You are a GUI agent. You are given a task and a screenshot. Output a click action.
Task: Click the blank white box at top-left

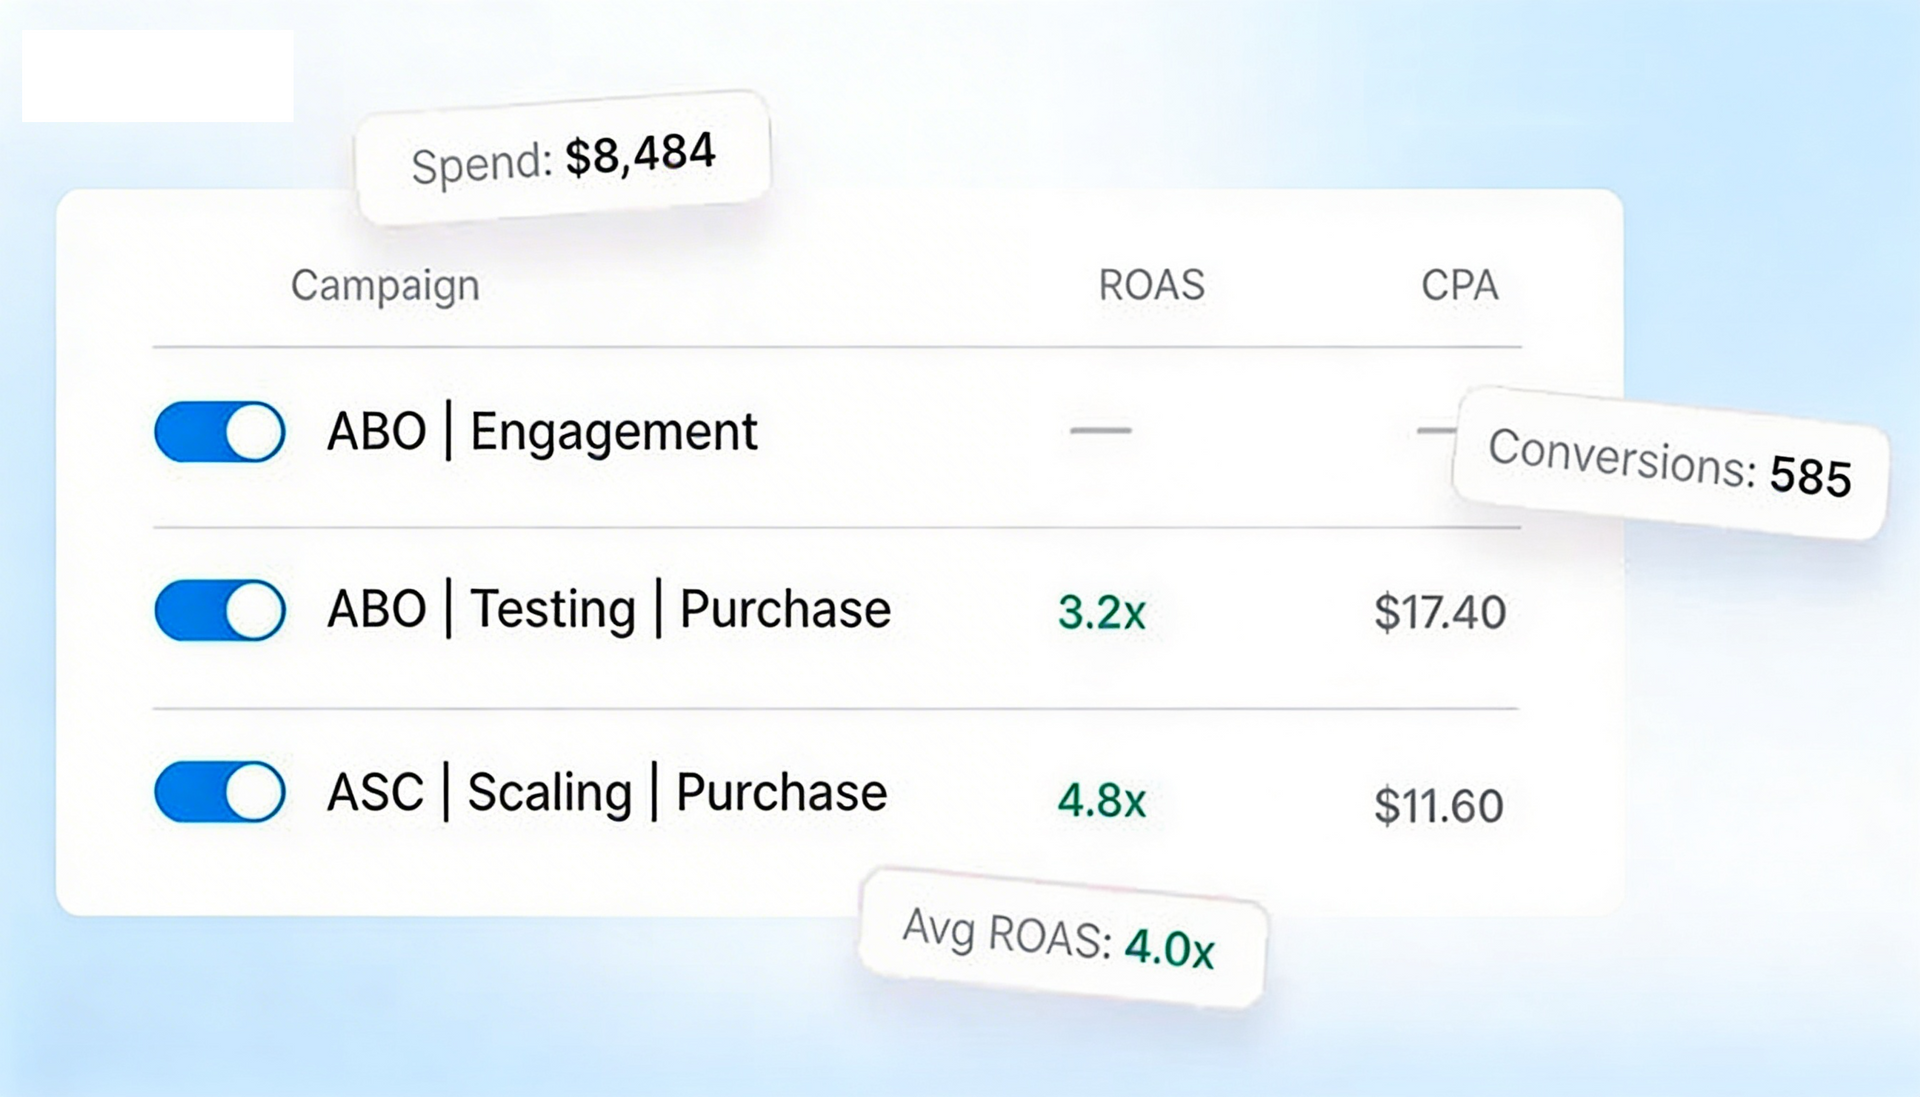(158, 76)
